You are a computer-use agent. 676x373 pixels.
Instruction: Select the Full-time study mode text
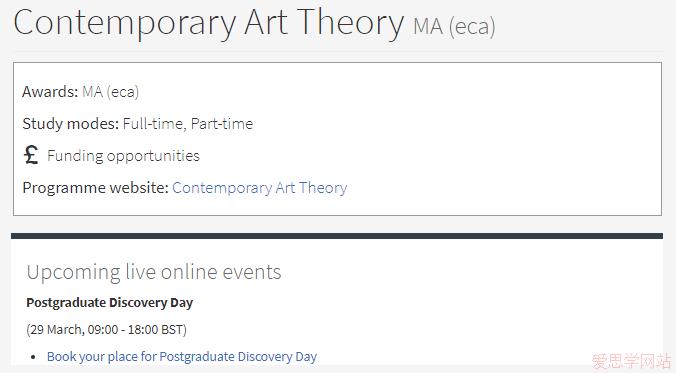coord(154,124)
